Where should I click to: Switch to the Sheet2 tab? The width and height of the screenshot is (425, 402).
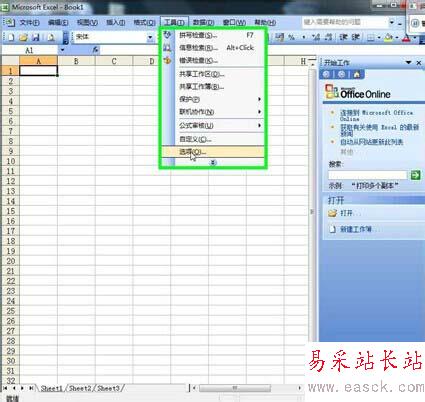pos(79,388)
